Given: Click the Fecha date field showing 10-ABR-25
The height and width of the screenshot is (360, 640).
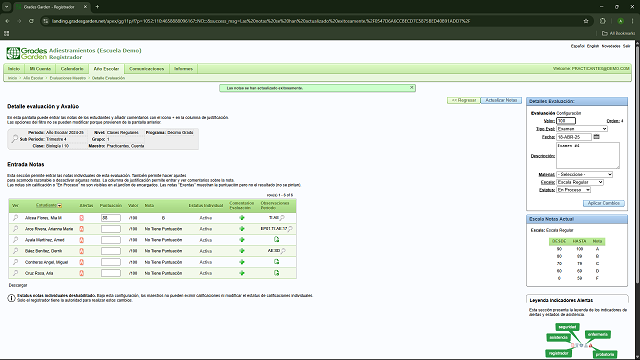Looking at the screenshot, I should [x=574, y=137].
